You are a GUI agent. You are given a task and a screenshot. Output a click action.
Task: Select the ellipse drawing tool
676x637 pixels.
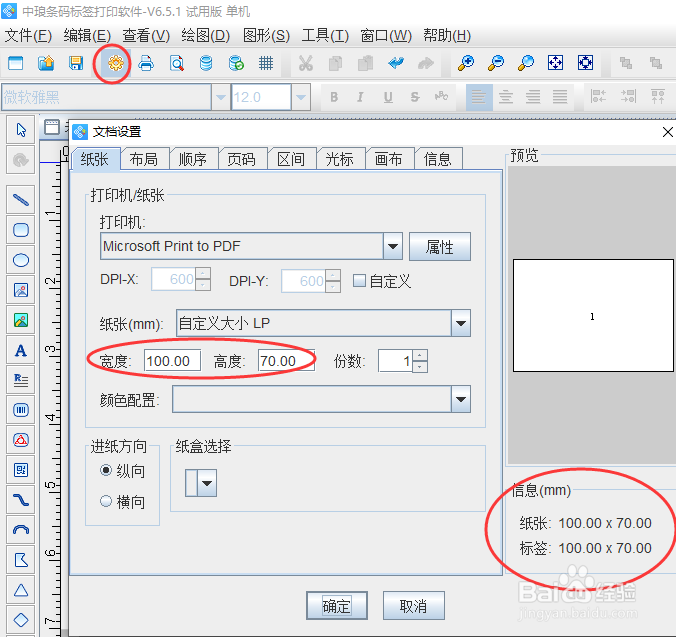click(21, 260)
